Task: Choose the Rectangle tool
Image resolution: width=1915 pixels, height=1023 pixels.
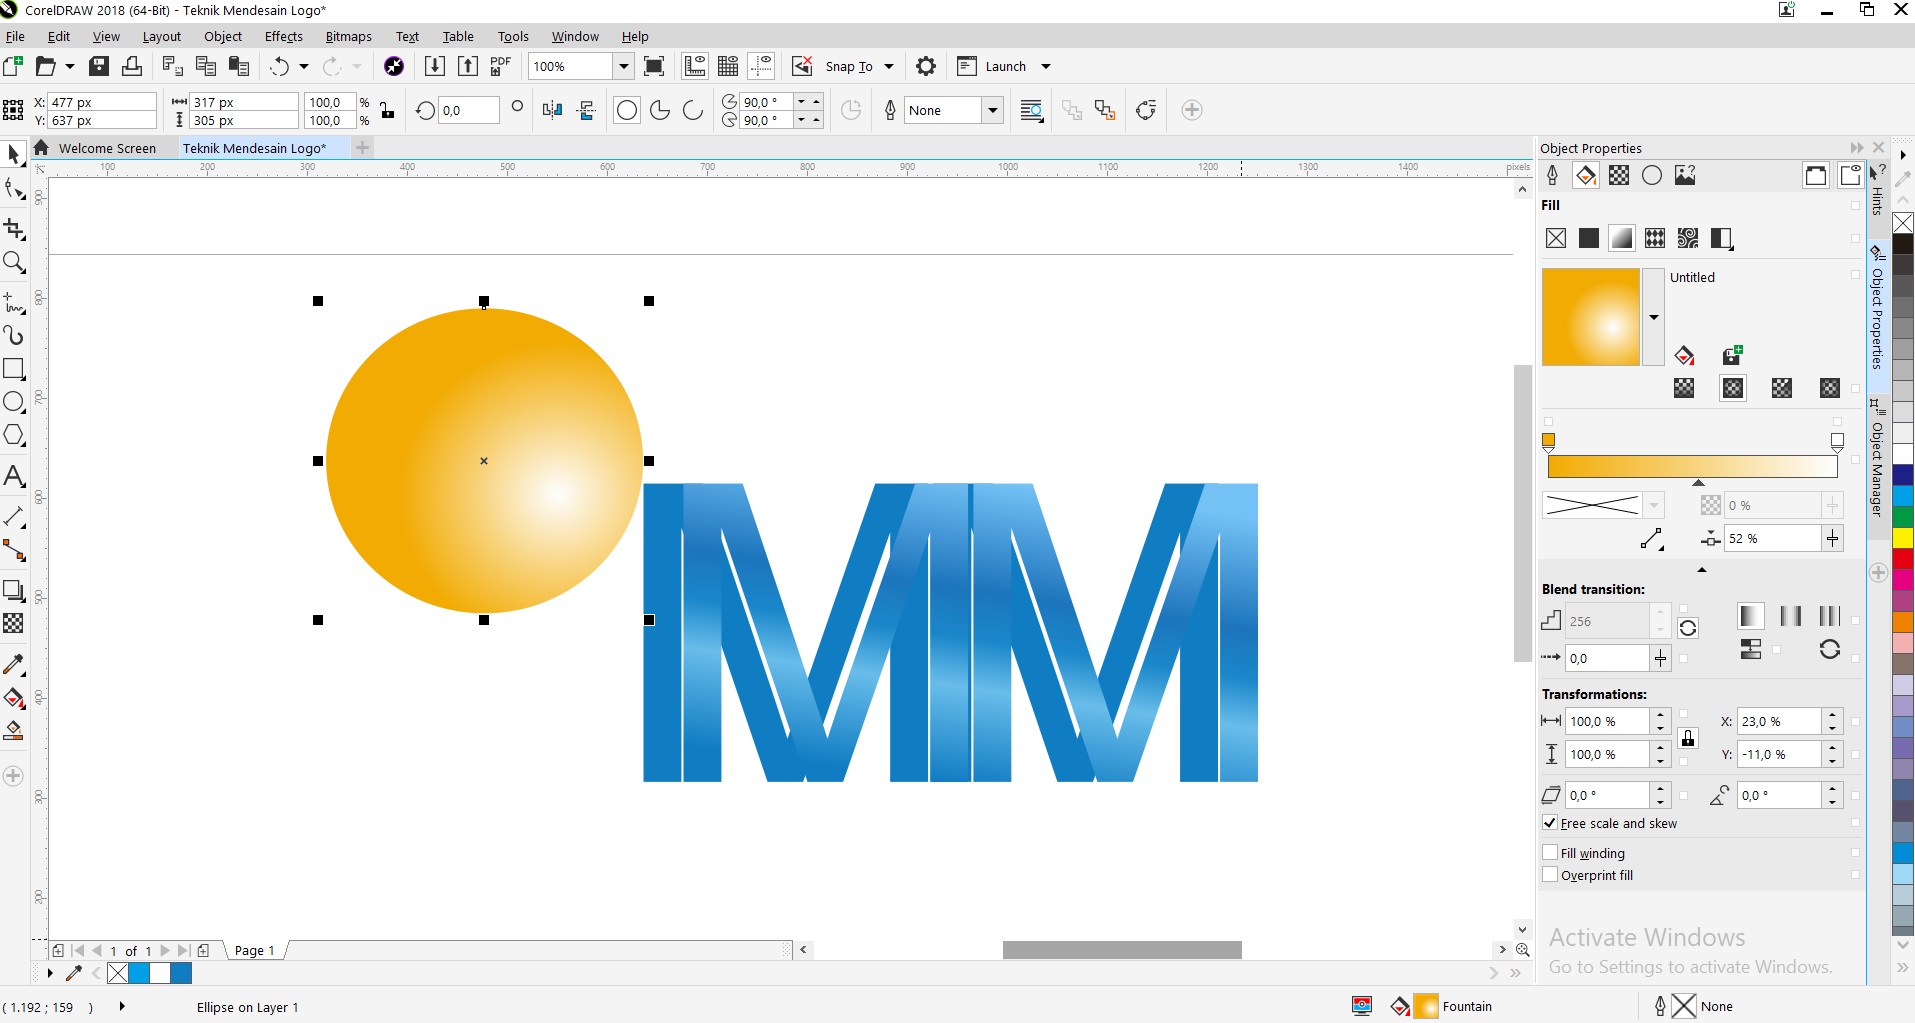Action: [x=14, y=369]
